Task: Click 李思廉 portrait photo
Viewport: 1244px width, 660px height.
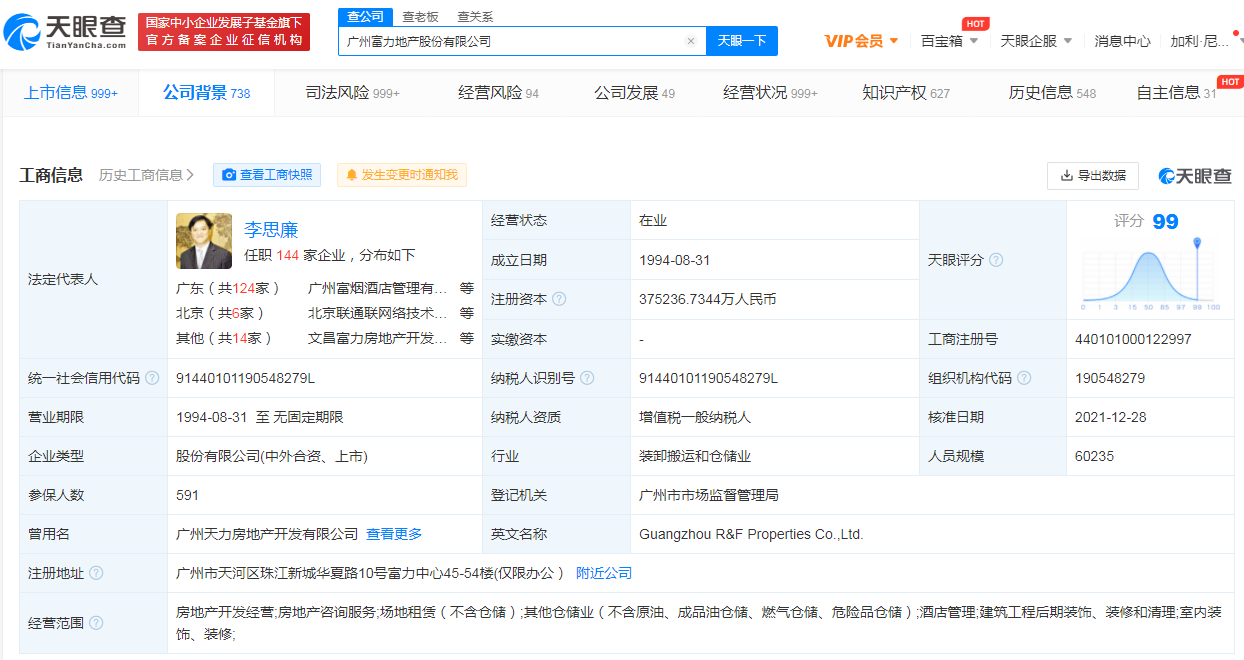Action: (204, 241)
